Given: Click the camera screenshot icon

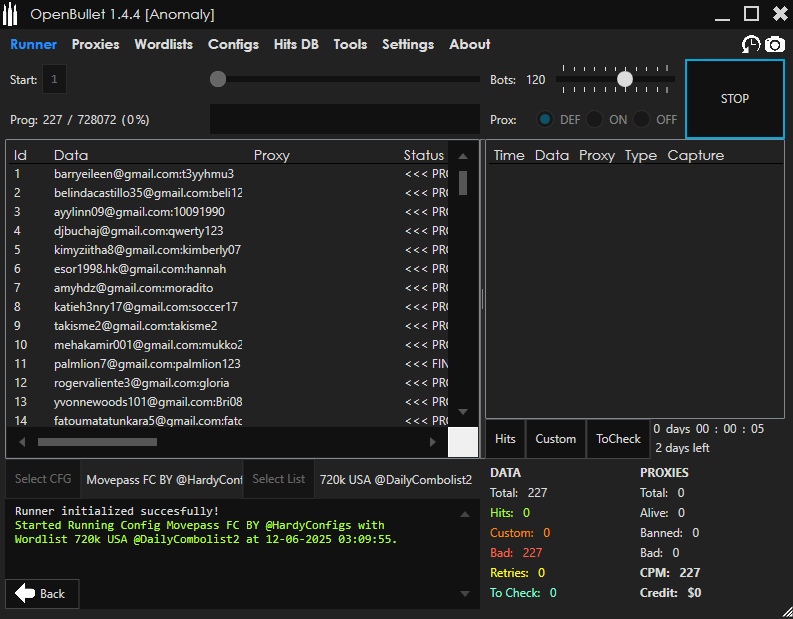Looking at the screenshot, I should click(775, 44).
